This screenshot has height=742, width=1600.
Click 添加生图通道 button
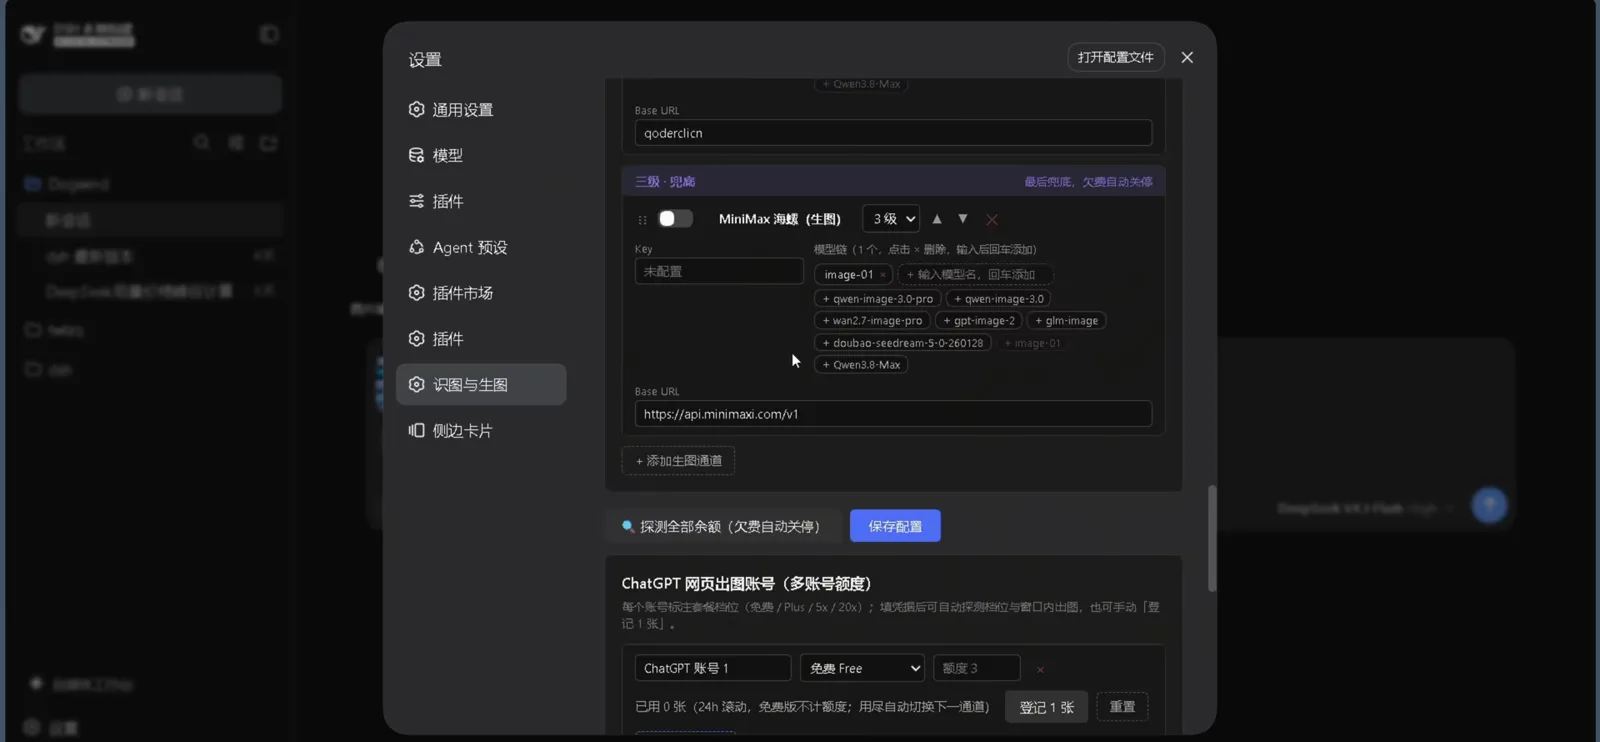679,461
